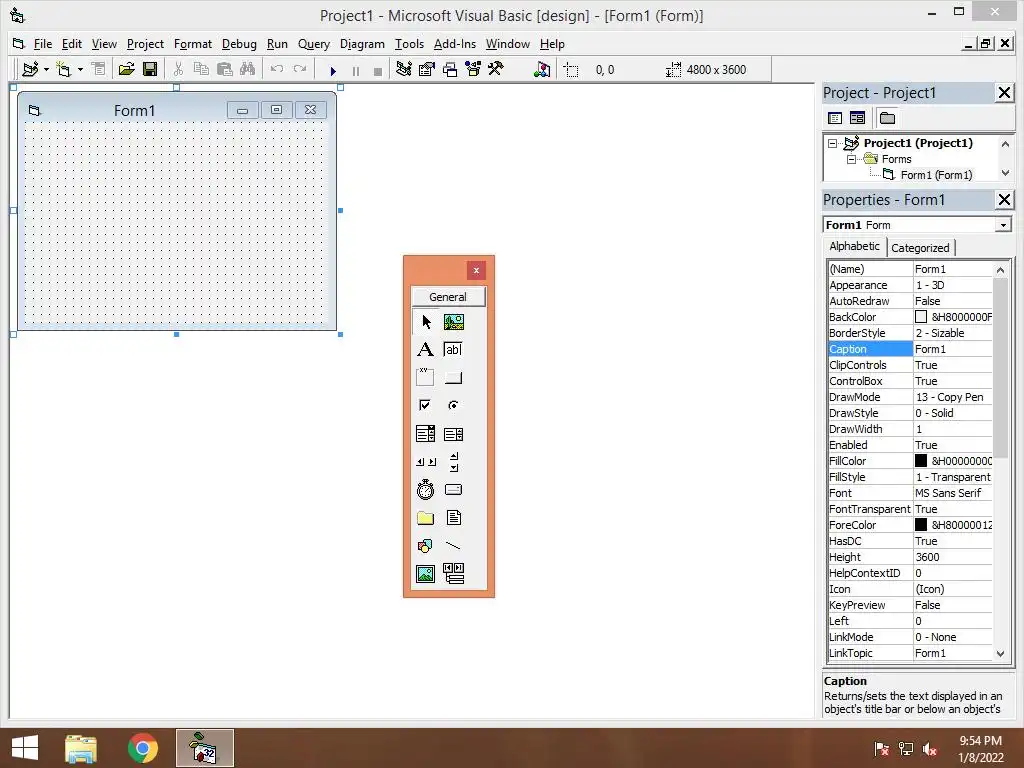1024x768 pixels.
Task: Collapse the Forms folder node
Action: (x=851, y=159)
